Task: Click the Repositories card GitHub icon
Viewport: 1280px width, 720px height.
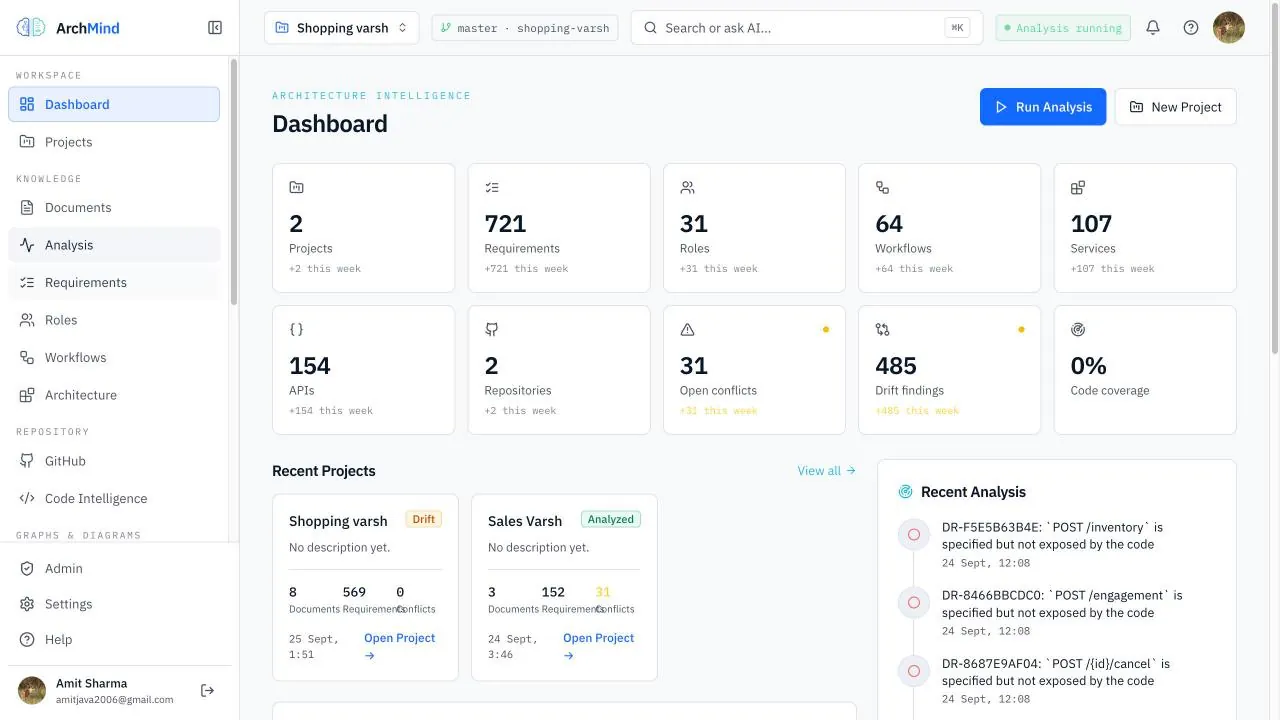Action: point(492,329)
